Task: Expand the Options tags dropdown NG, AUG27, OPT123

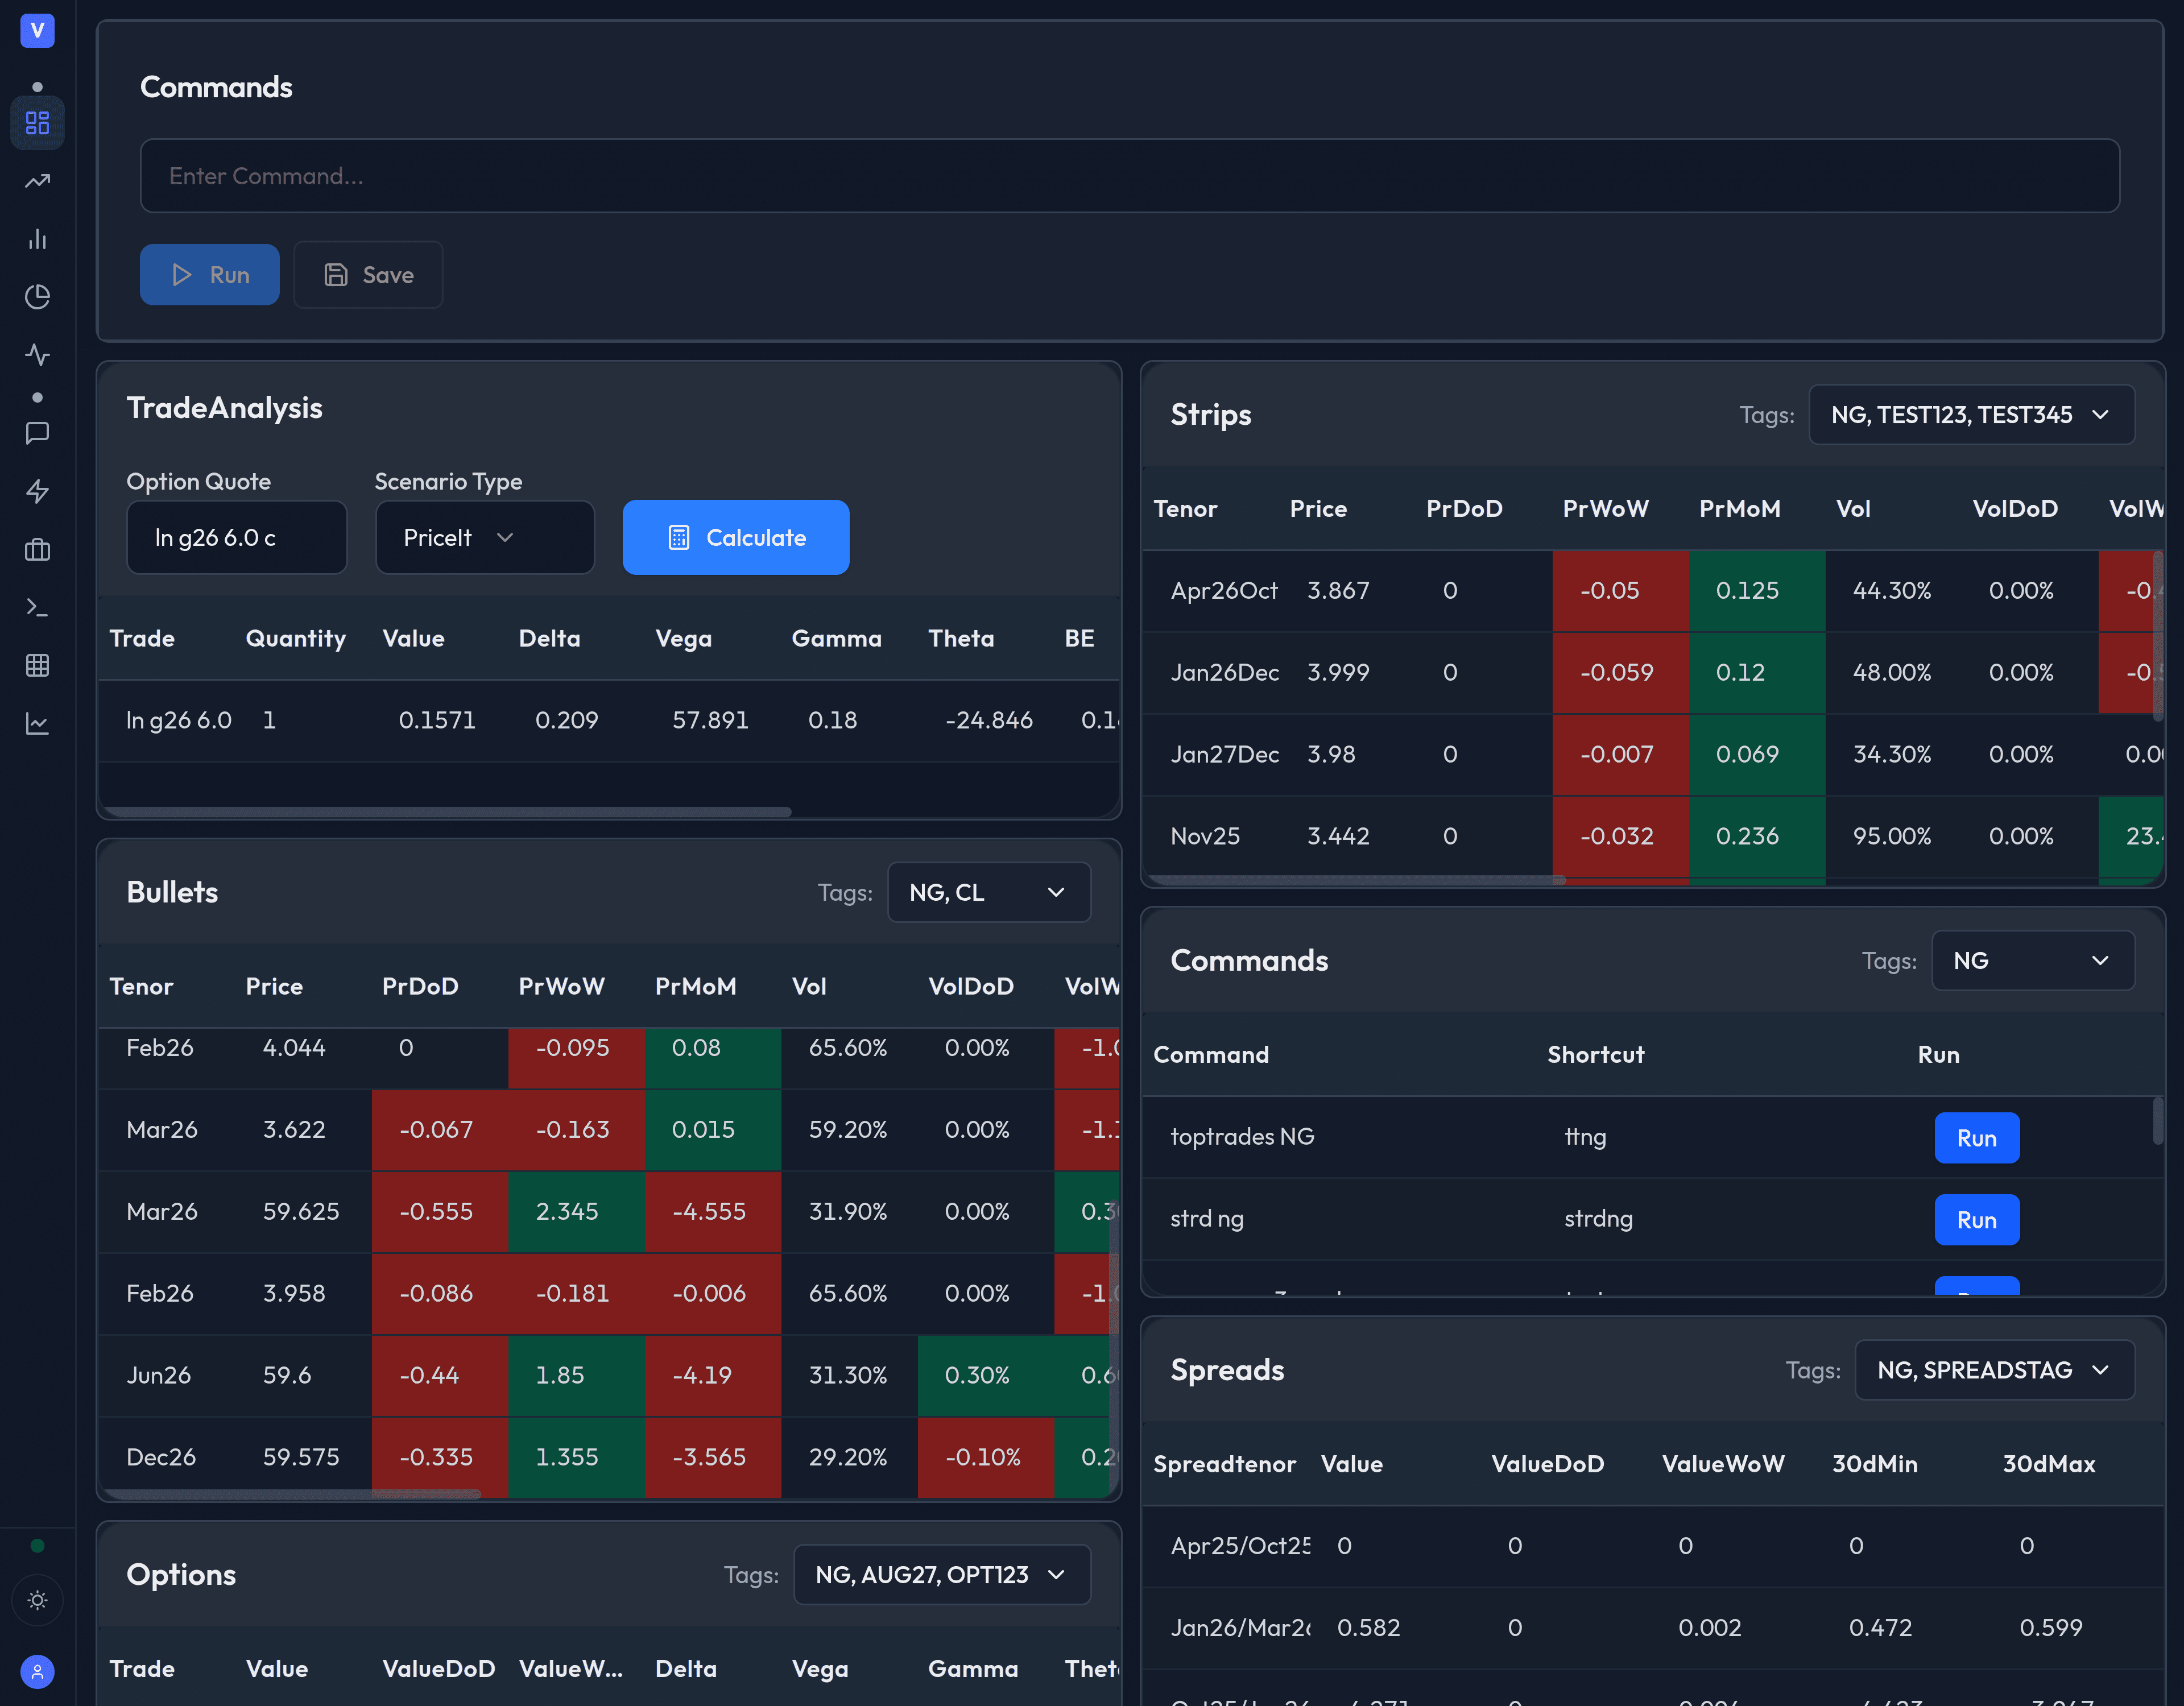Action: coord(941,1574)
